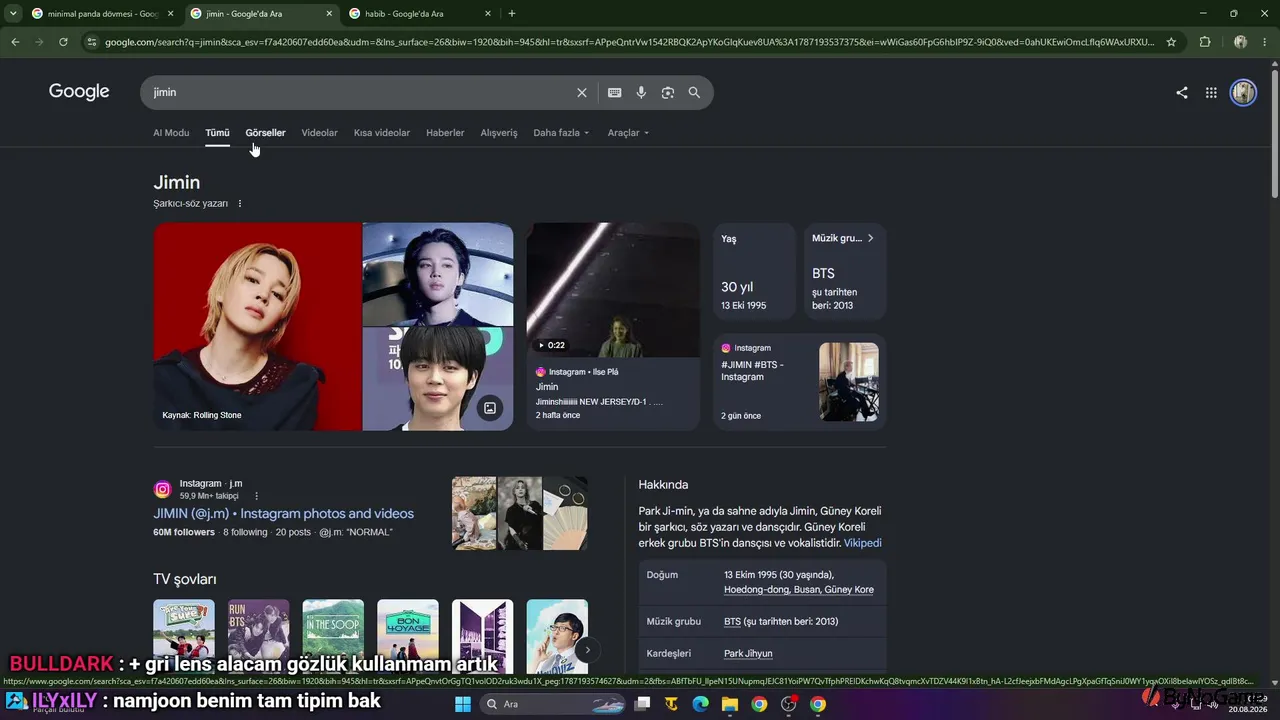This screenshot has height=720, width=1280.
Task: Share this search results page
Action: [1182, 92]
